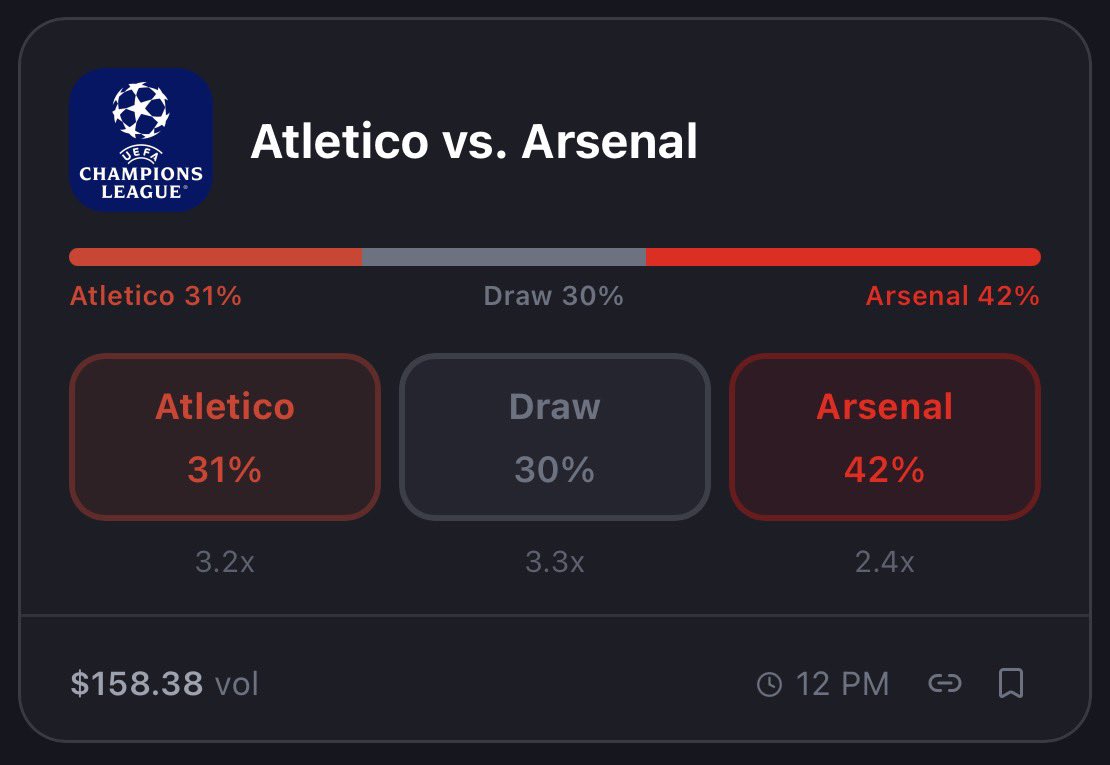Screen dimensions: 1110x765
Task: Click the $158.38 volume amount
Action: coord(137,684)
